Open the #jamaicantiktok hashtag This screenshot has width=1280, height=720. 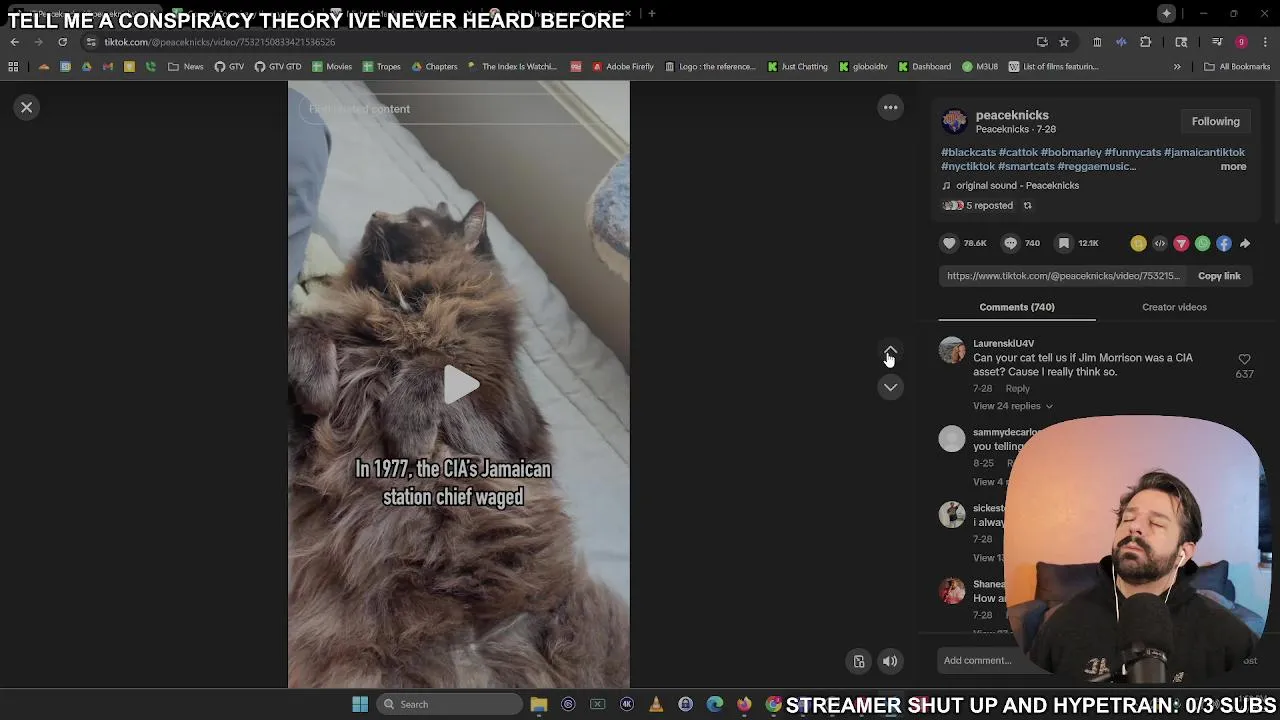1204,153
